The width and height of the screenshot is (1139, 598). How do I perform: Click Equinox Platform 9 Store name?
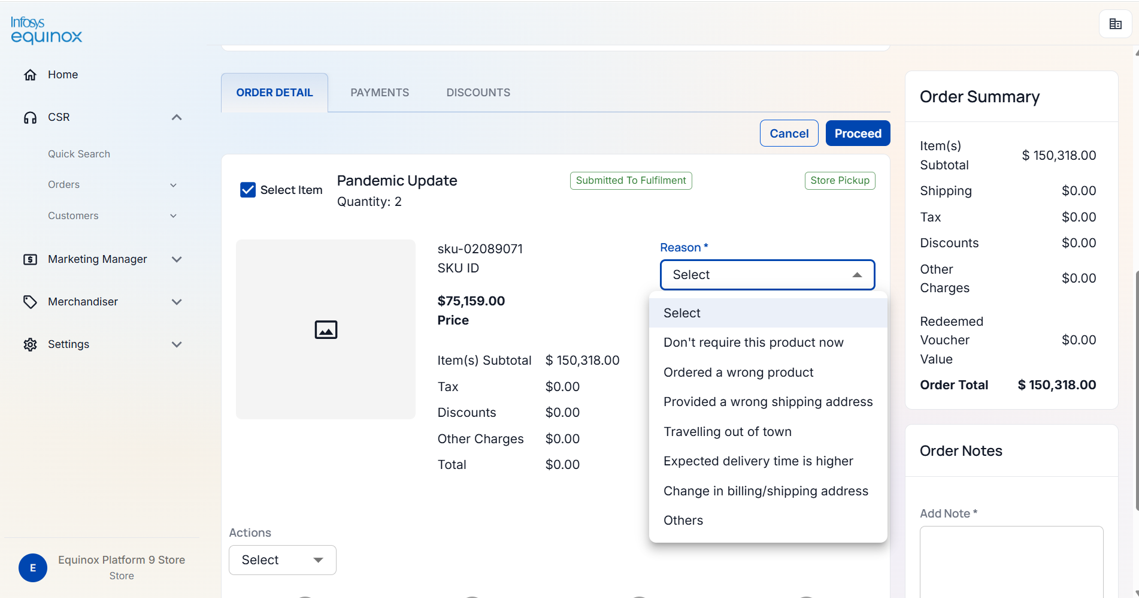(121, 559)
